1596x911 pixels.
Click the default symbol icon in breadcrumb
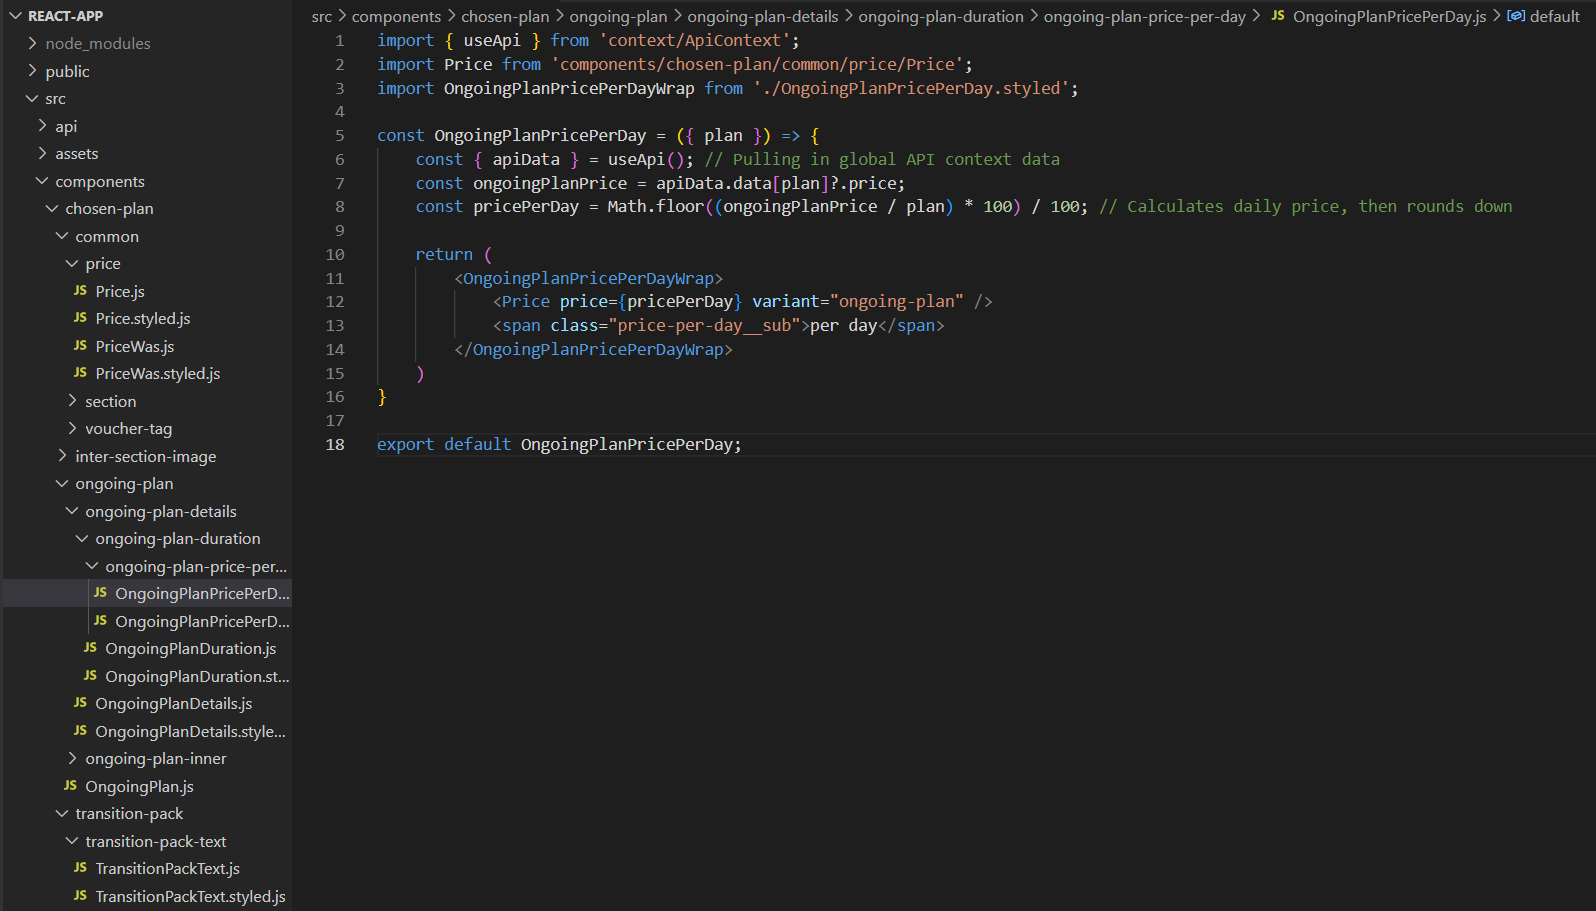tap(1516, 16)
